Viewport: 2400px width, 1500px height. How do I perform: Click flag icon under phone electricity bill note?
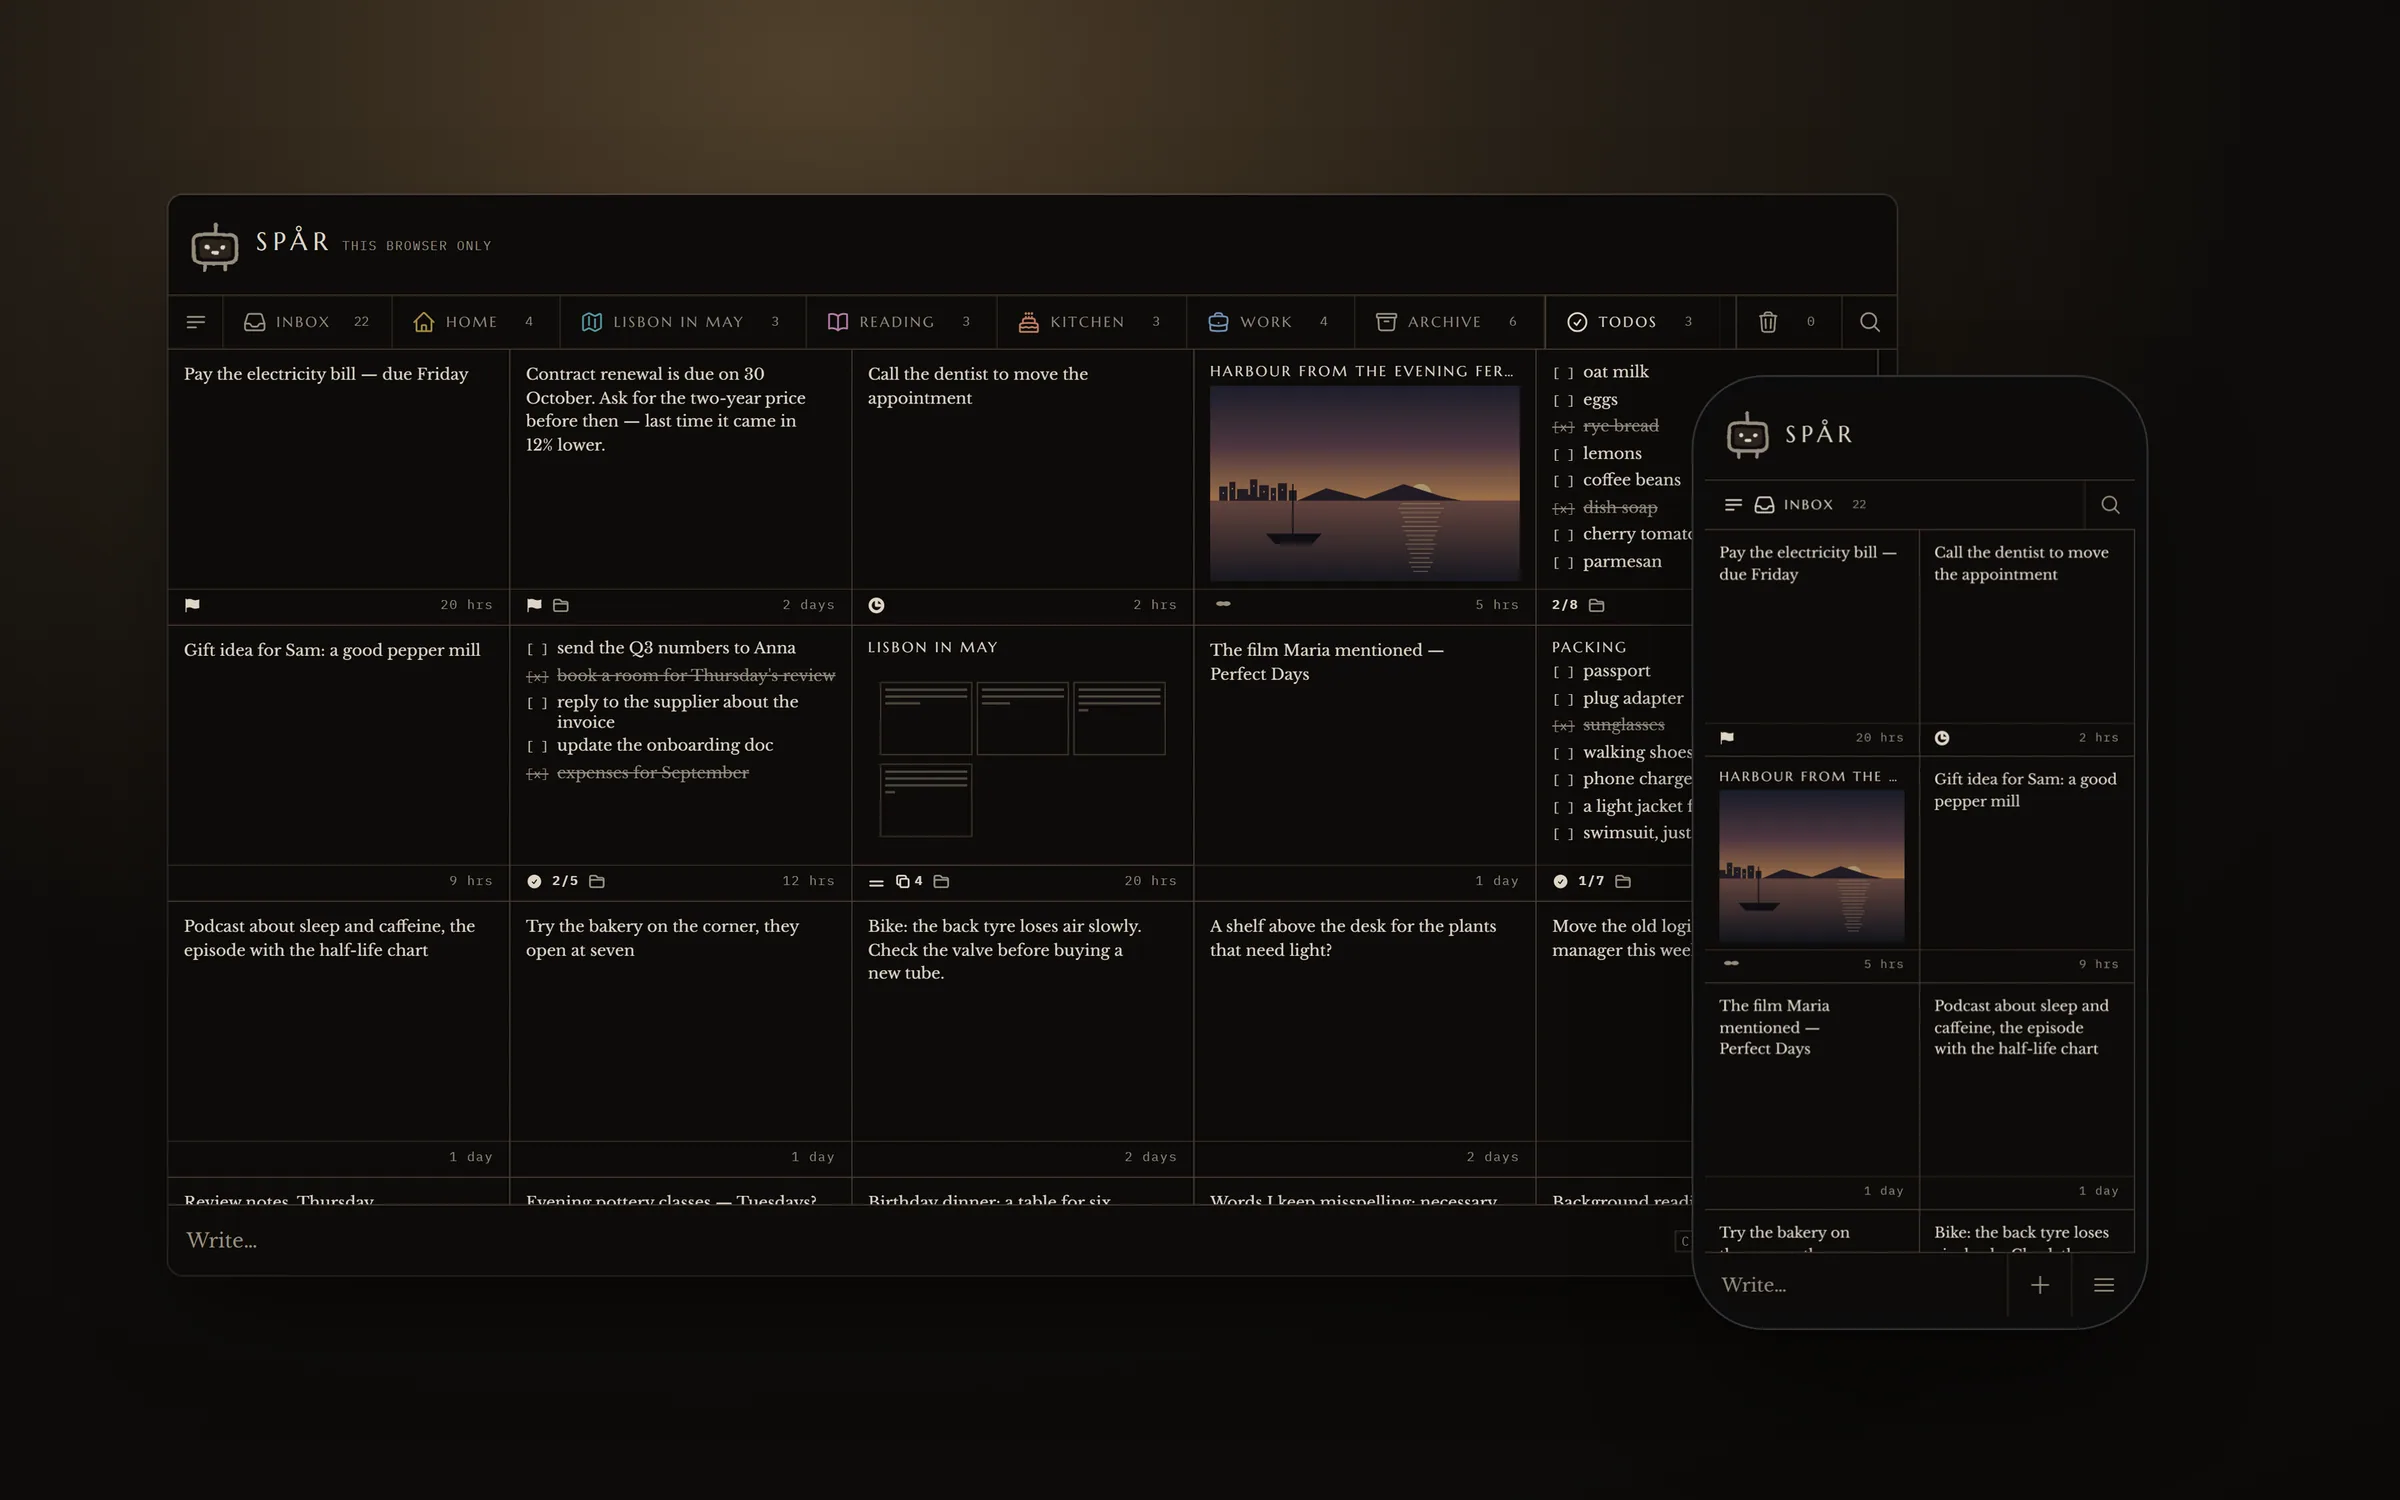click(1727, 738)
